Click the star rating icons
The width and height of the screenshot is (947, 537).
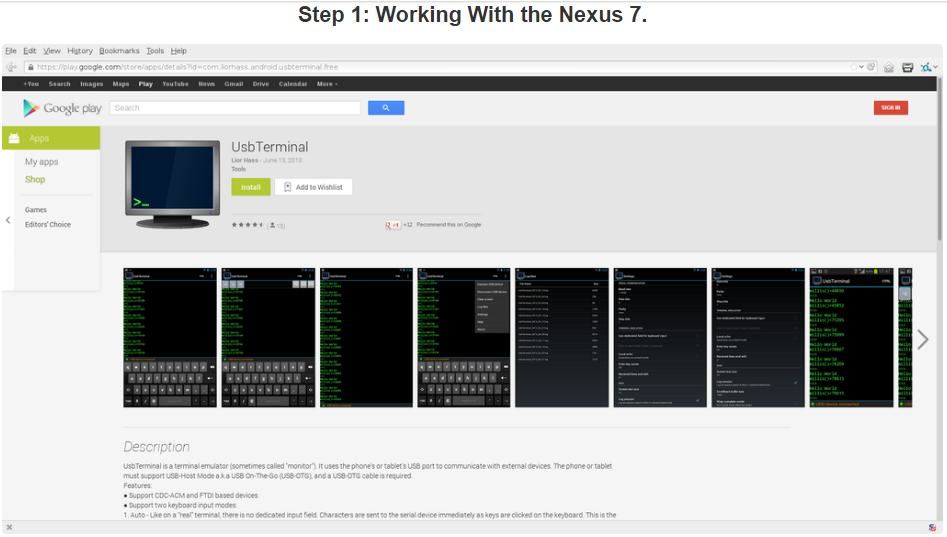[248, 225]
